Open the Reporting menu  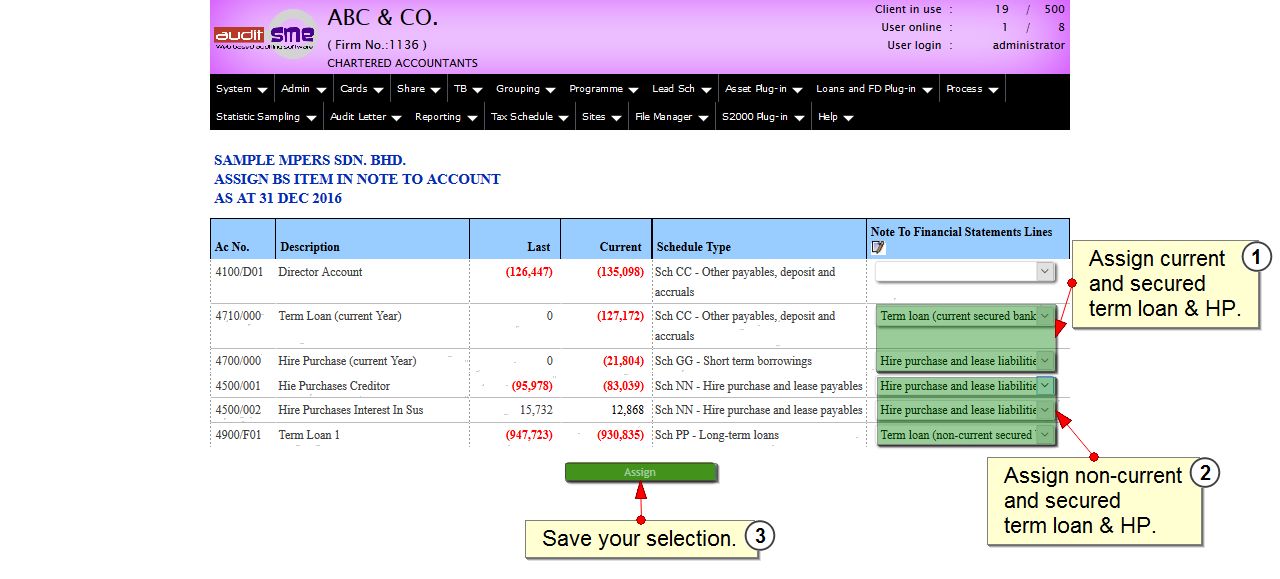446,117
